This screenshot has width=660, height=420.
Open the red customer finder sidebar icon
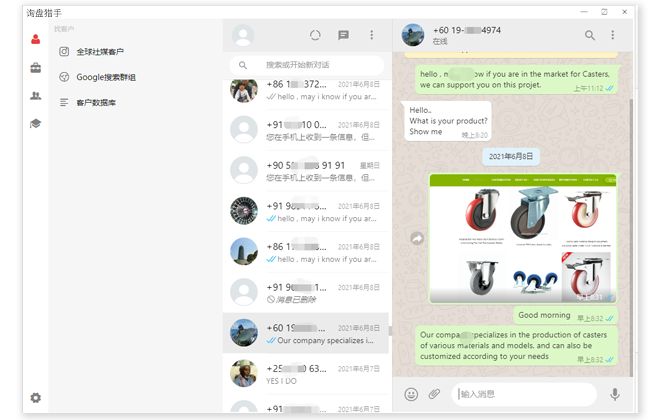[36, 40]
